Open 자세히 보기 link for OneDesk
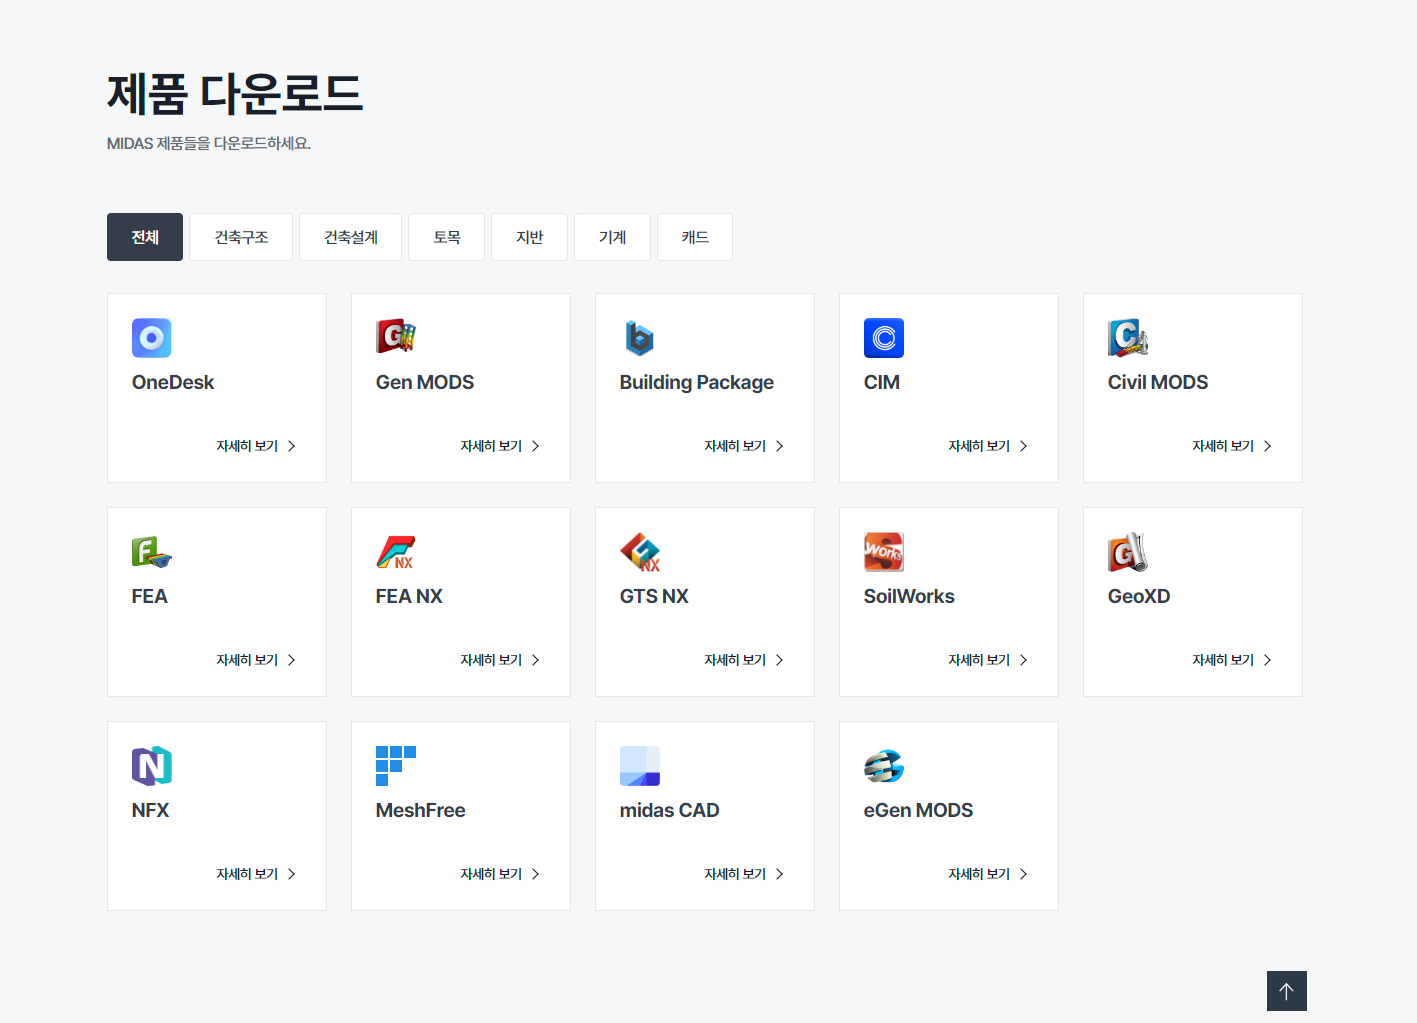The width and height of the screenshot is (1417, 1023). pos(256,446)
